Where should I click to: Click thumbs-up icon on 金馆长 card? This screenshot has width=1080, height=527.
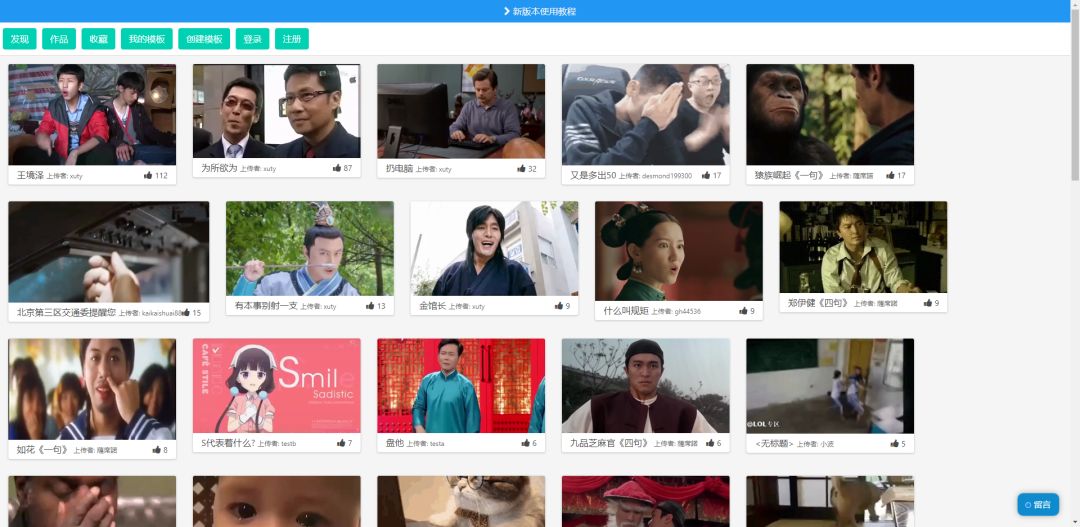pos(559,306)
